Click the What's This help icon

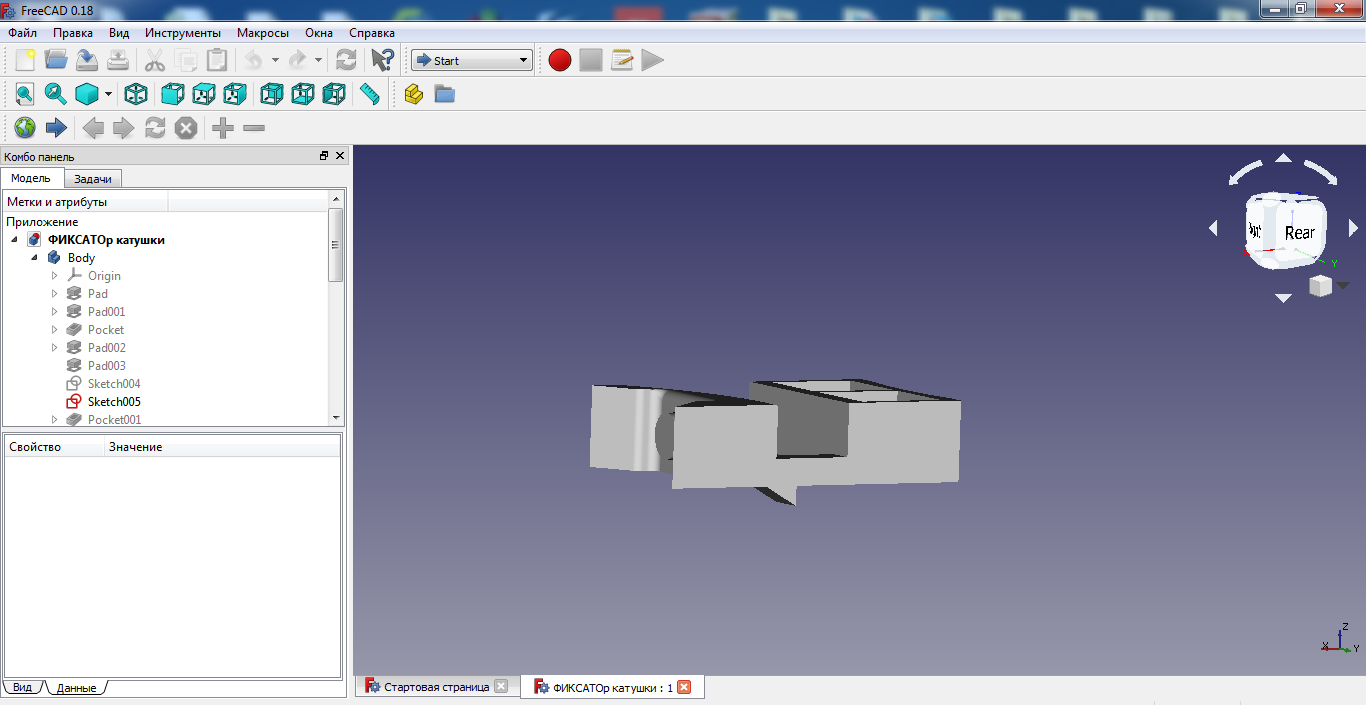tap(382, 61)
